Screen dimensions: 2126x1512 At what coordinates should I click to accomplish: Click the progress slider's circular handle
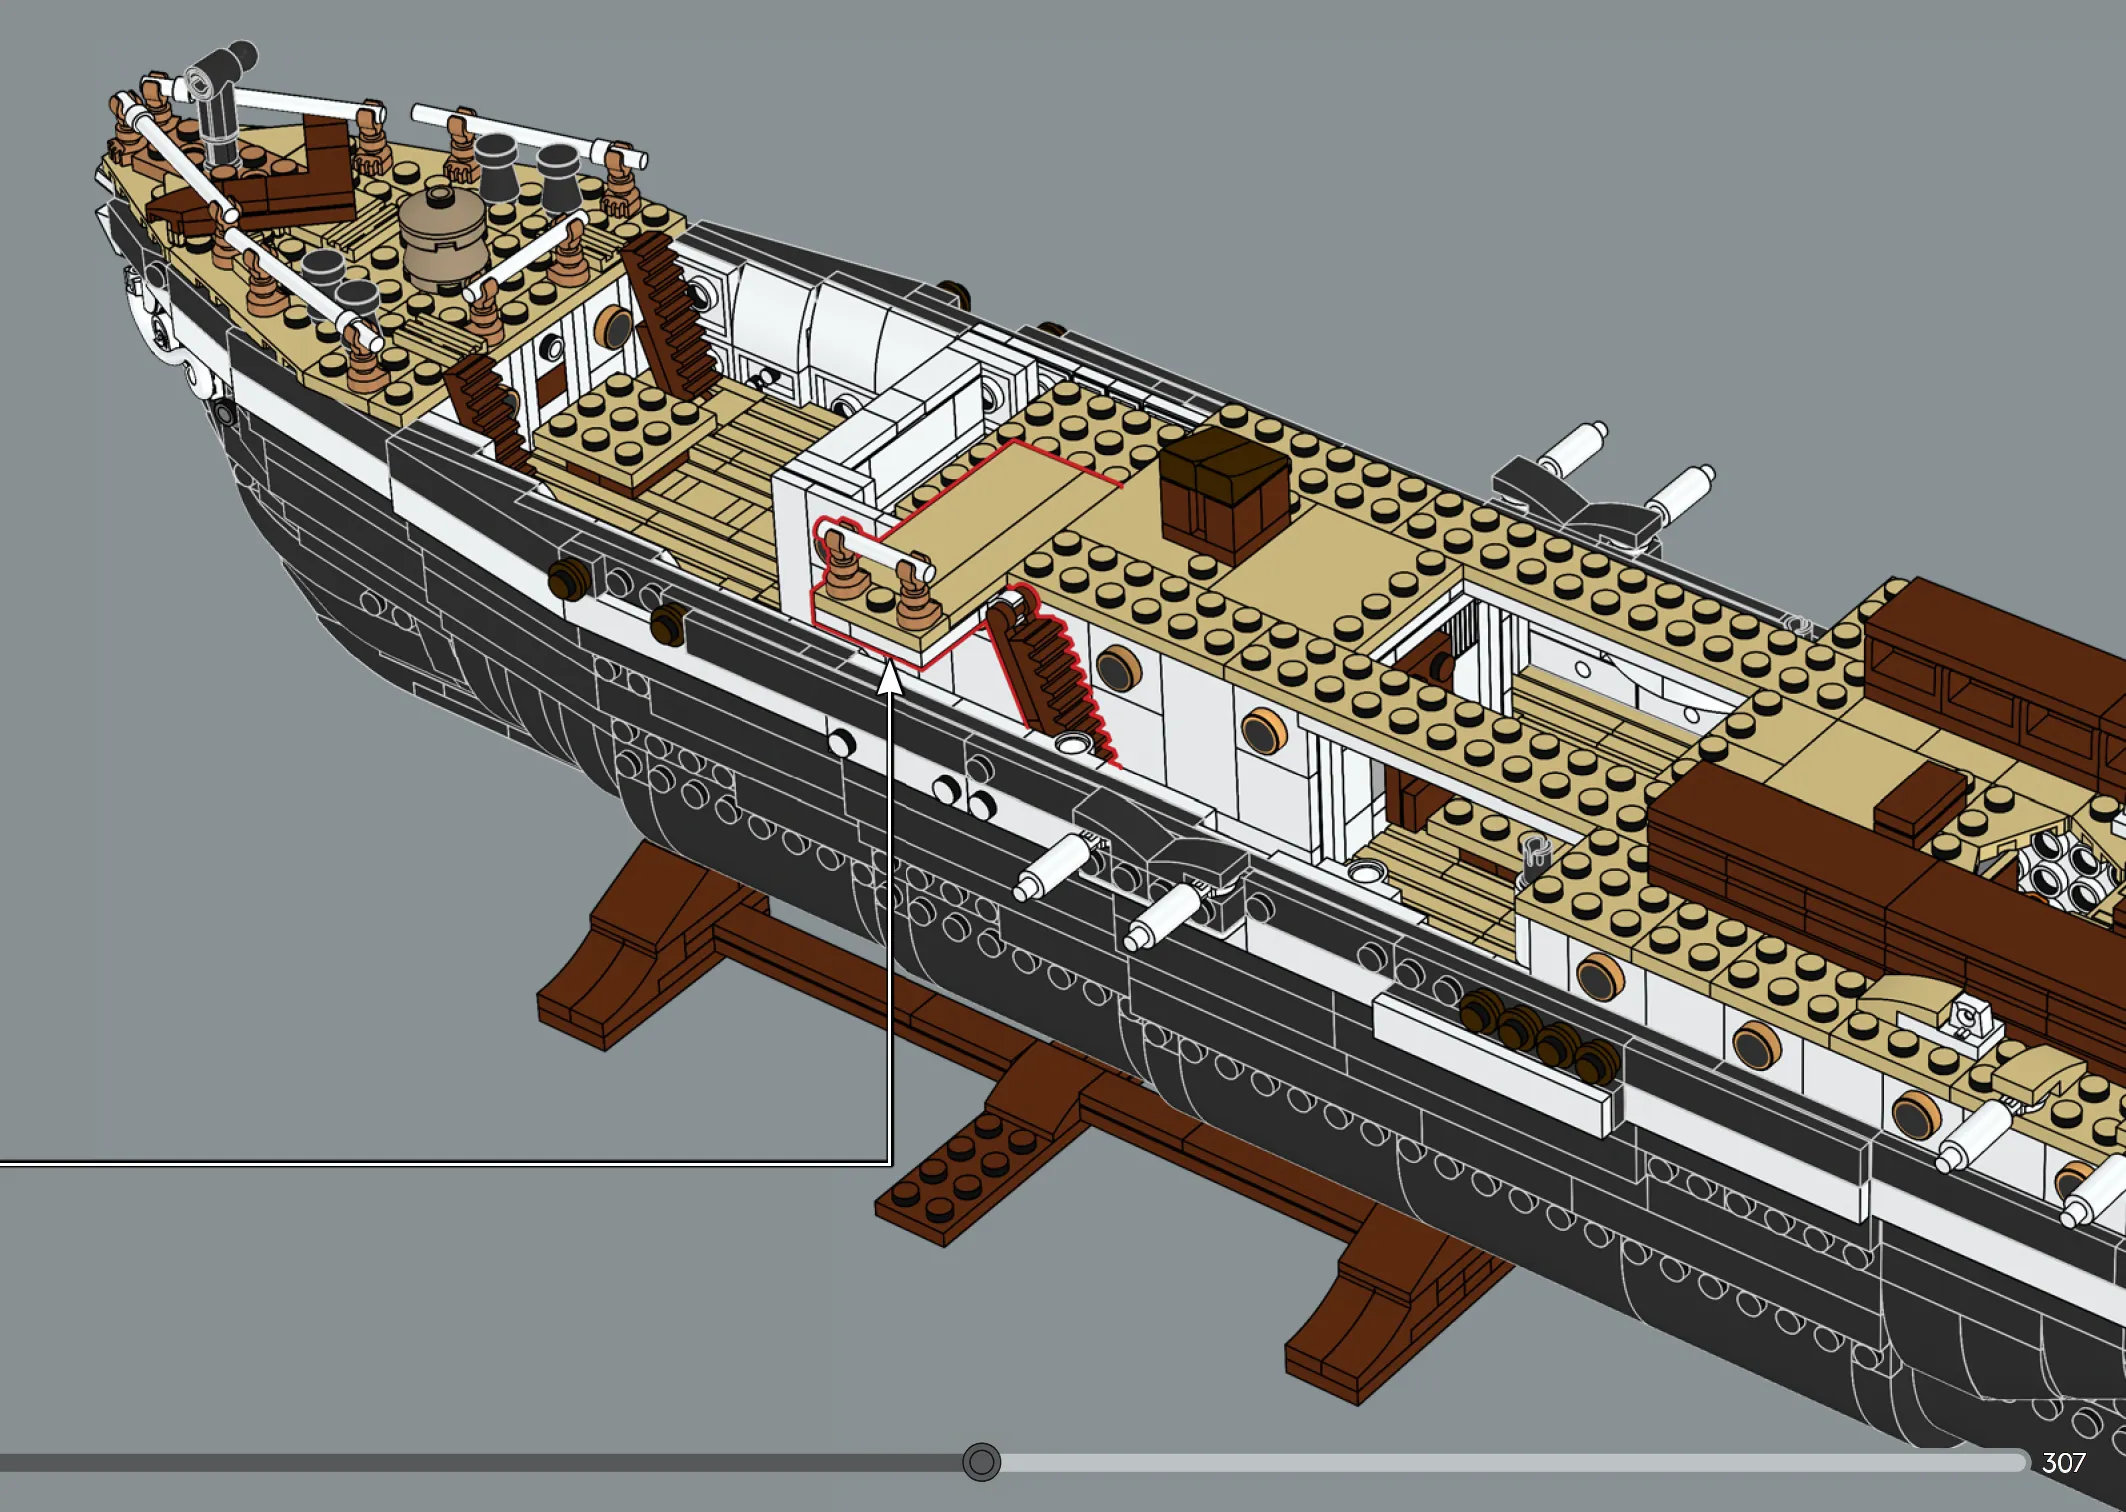[x=981, y=1462]
